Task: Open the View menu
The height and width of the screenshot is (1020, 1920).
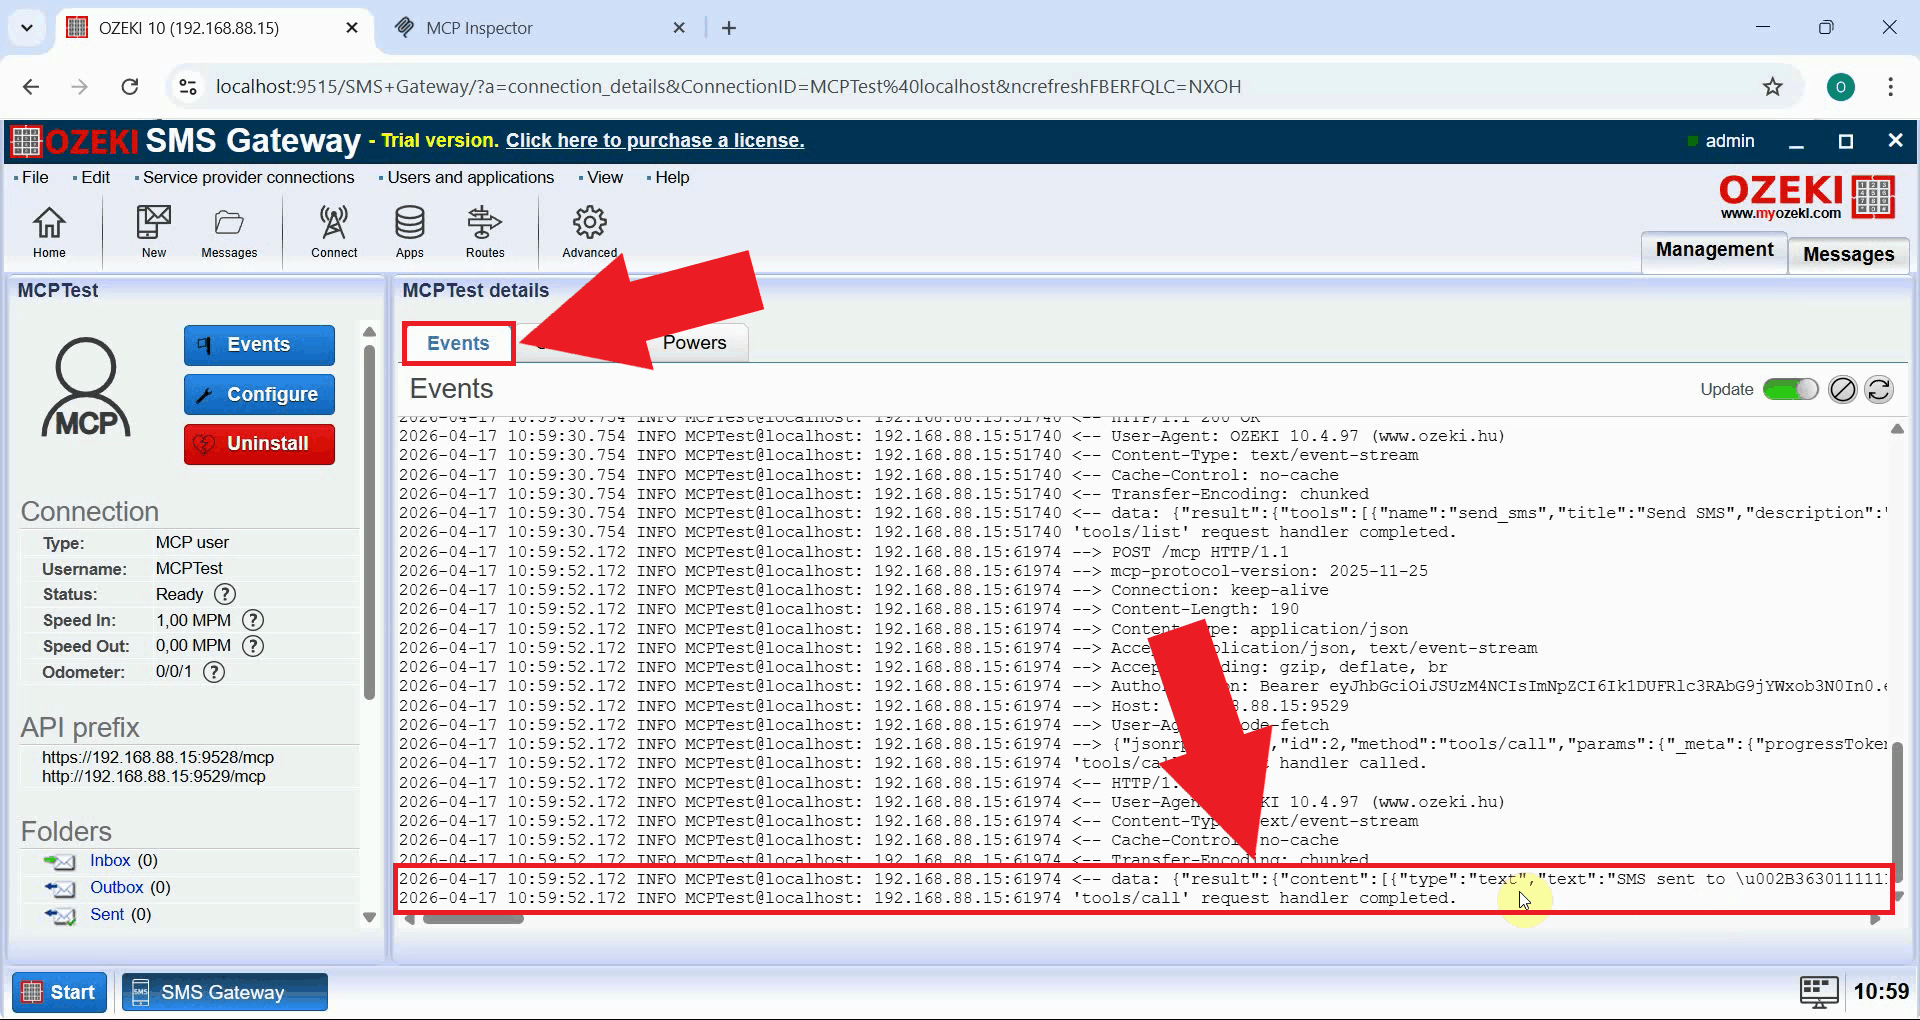Action: (x=604, y=177)
